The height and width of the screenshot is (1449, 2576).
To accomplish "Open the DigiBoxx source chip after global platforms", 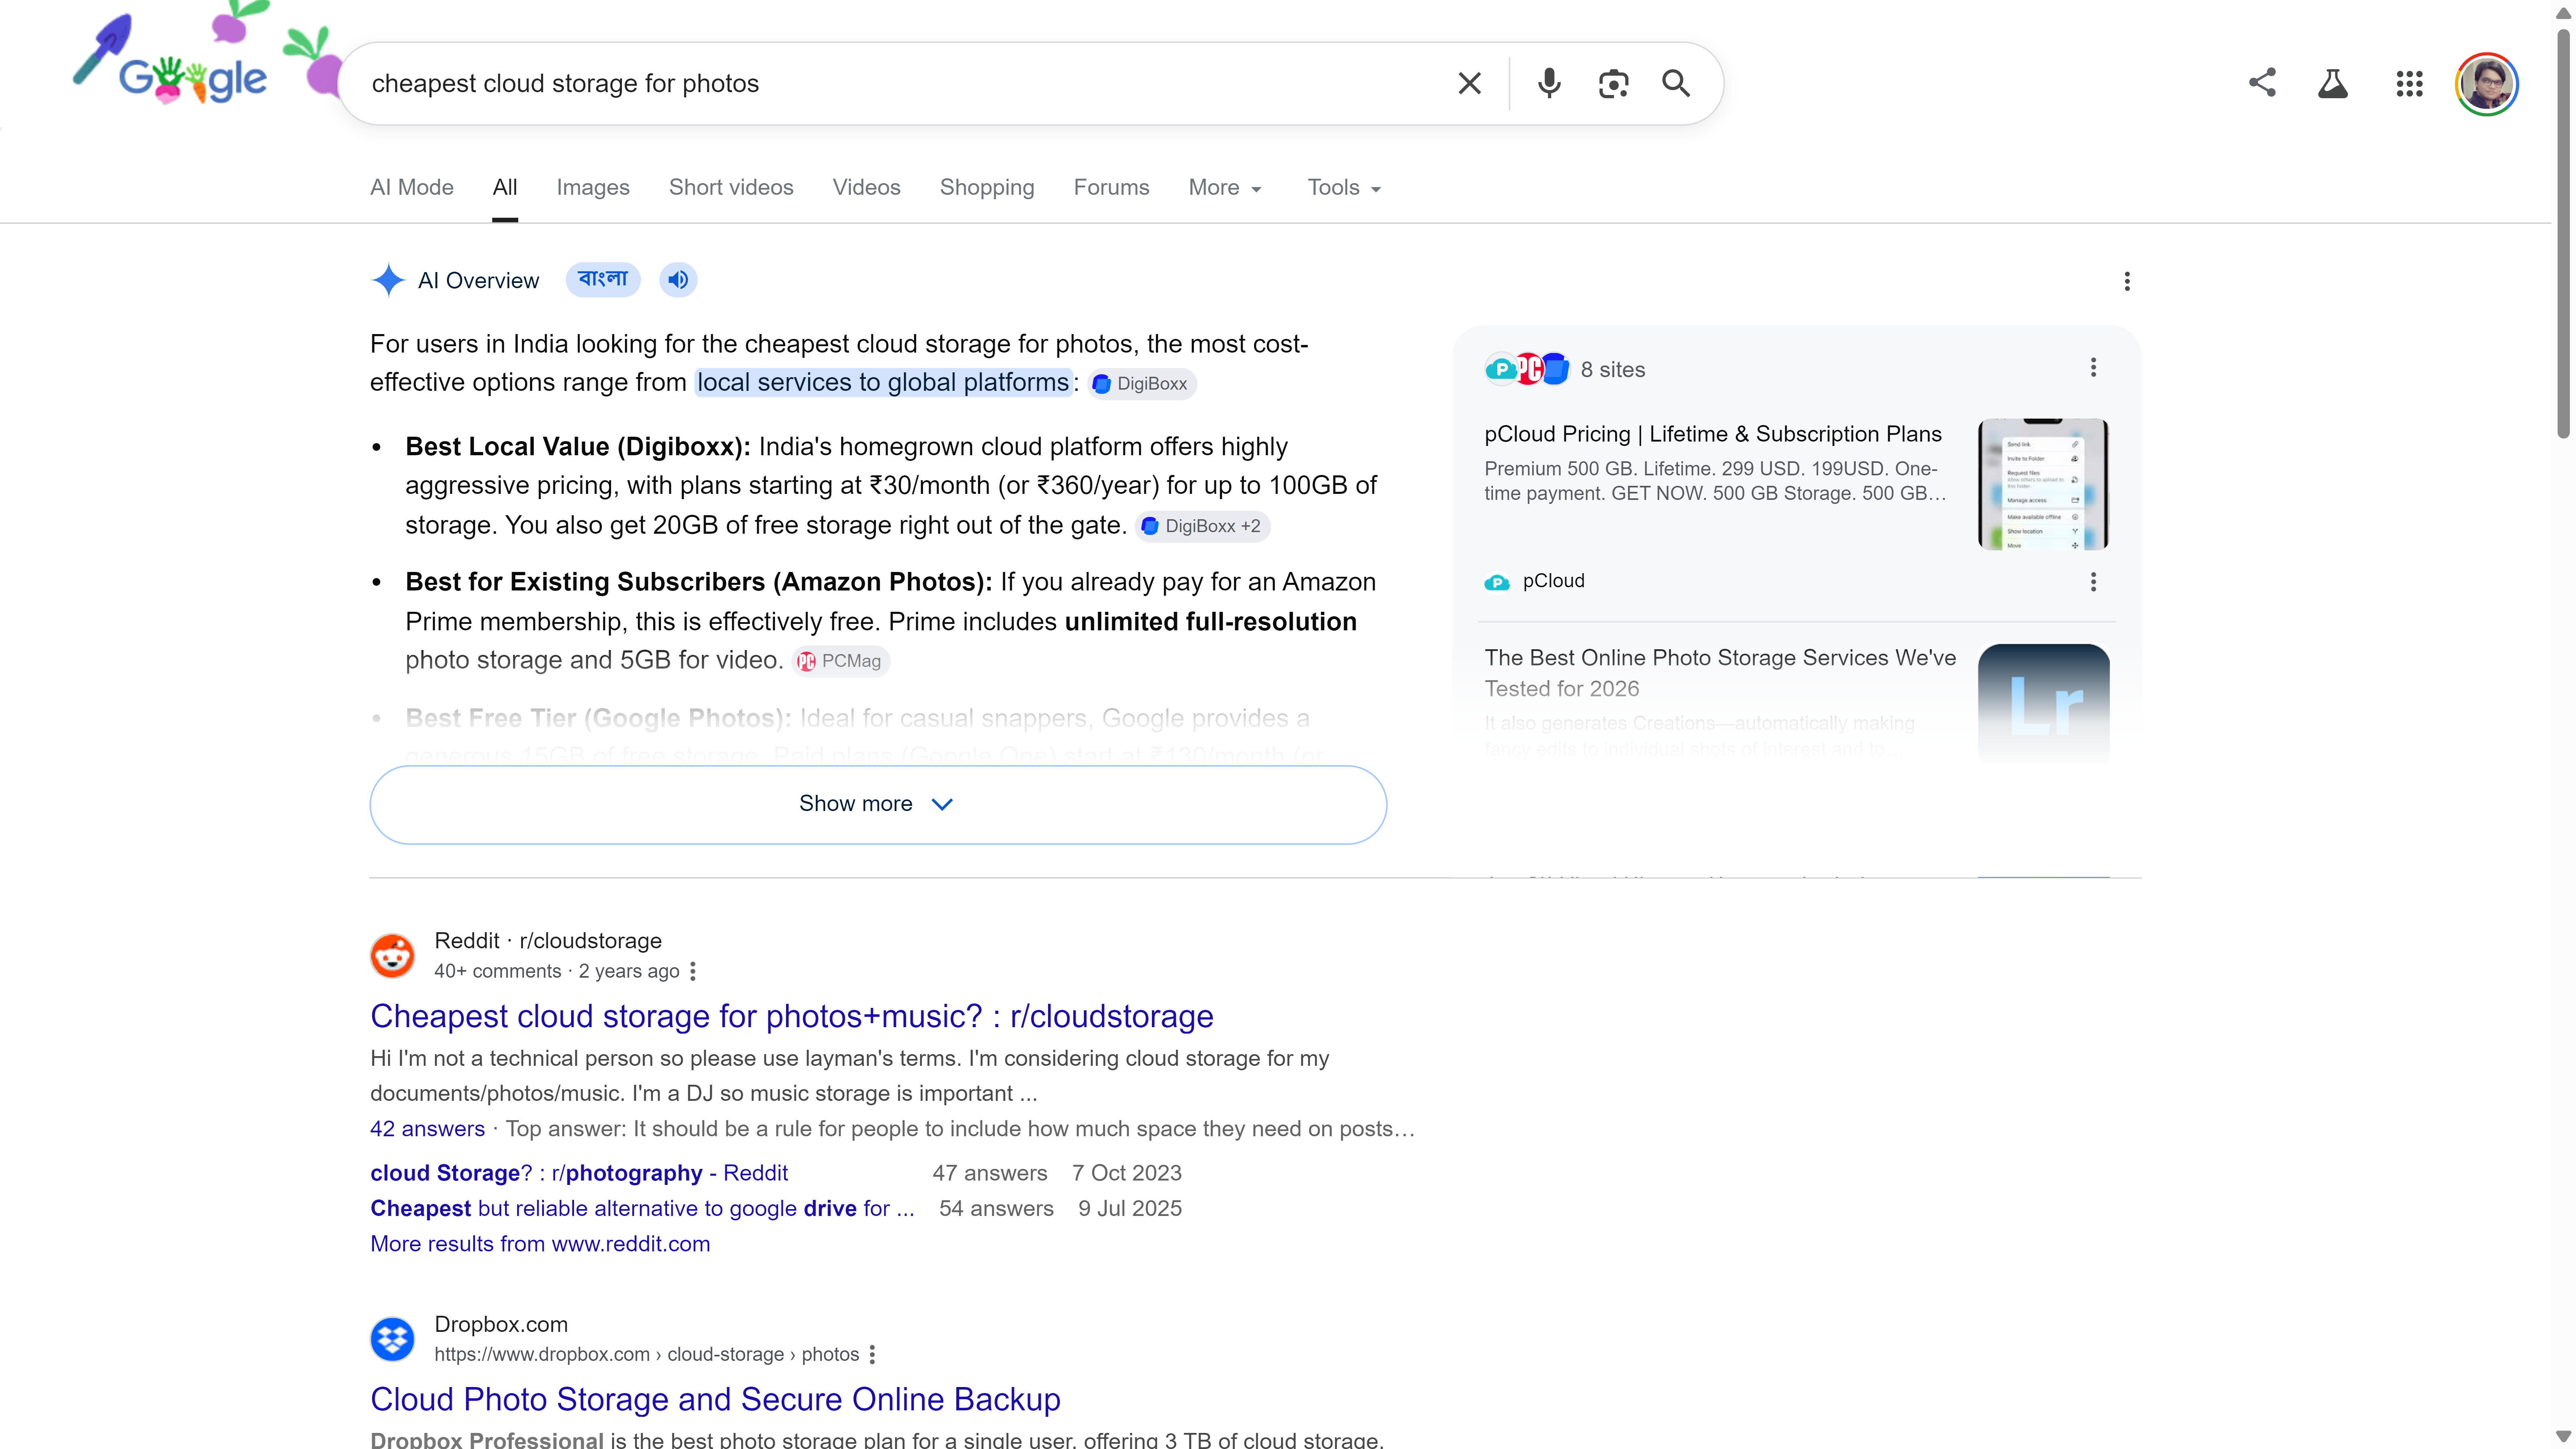I will 1141,384.
